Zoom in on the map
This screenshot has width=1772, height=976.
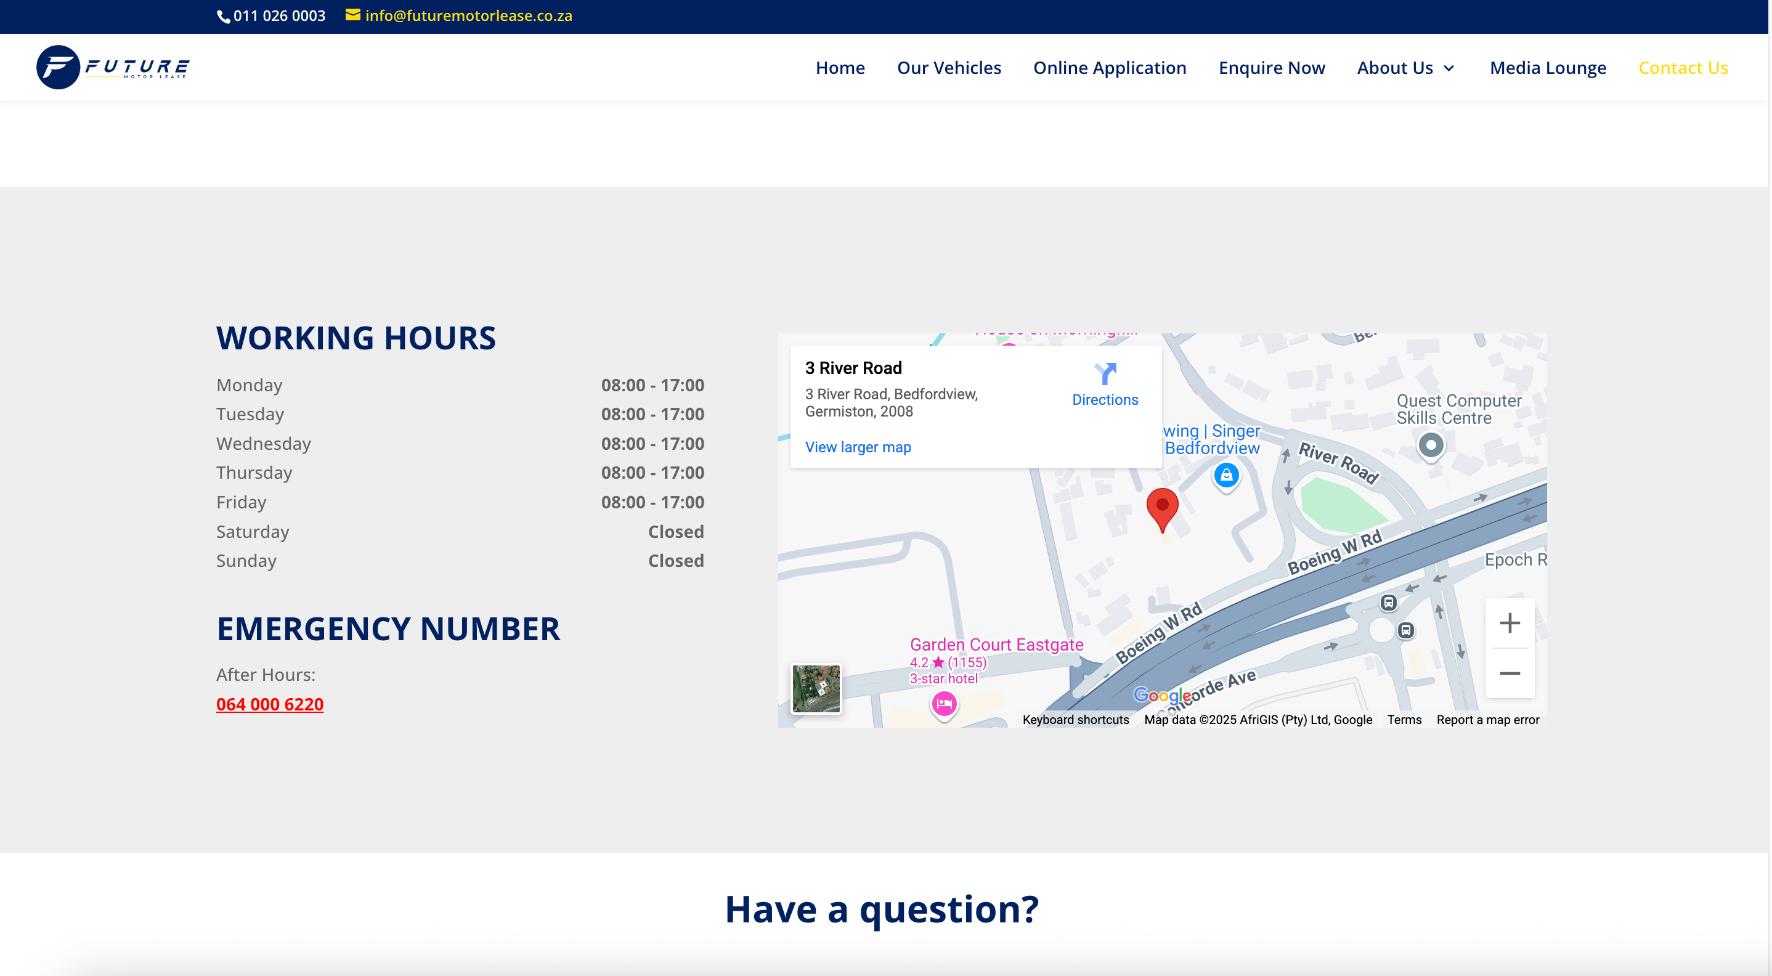[1509, 624]
